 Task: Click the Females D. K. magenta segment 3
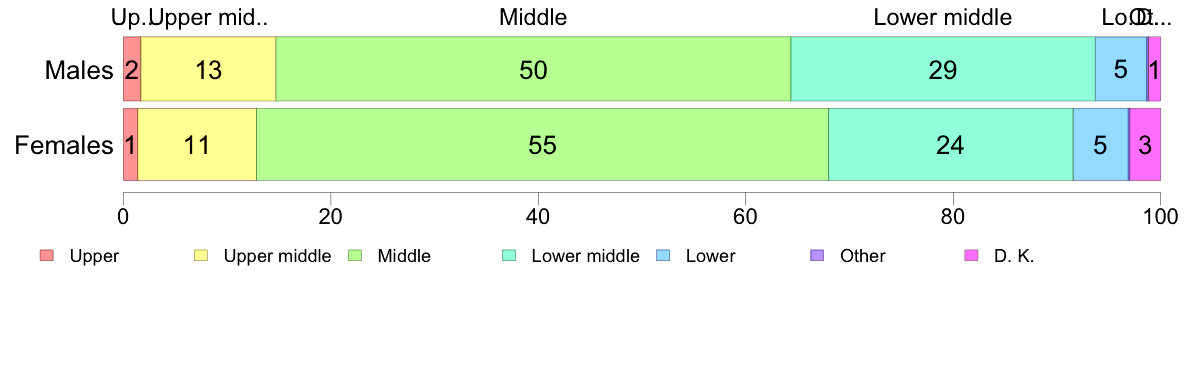1145,145
